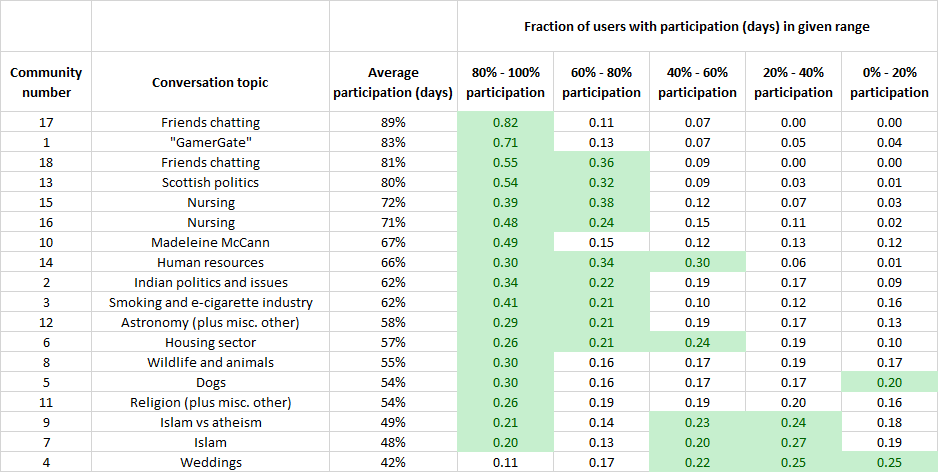Click the "60% - 80% participation" header
Image resolution: width=938 pixels, height=472 pixels.
601,82
